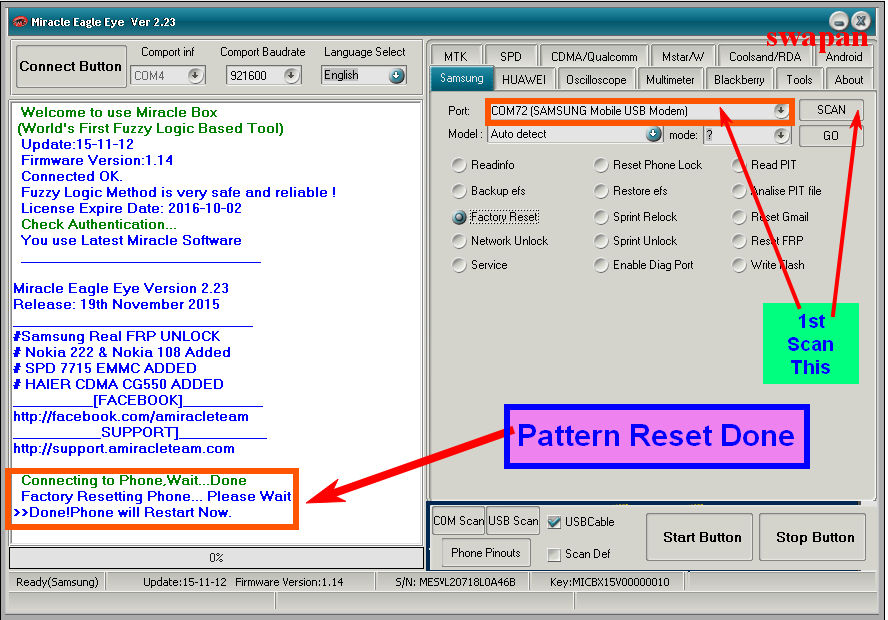Click the facebook.com/amiracleteam link text
This screenshot has width=888, height=620.
pyautogui.click(x=131, y=416)
